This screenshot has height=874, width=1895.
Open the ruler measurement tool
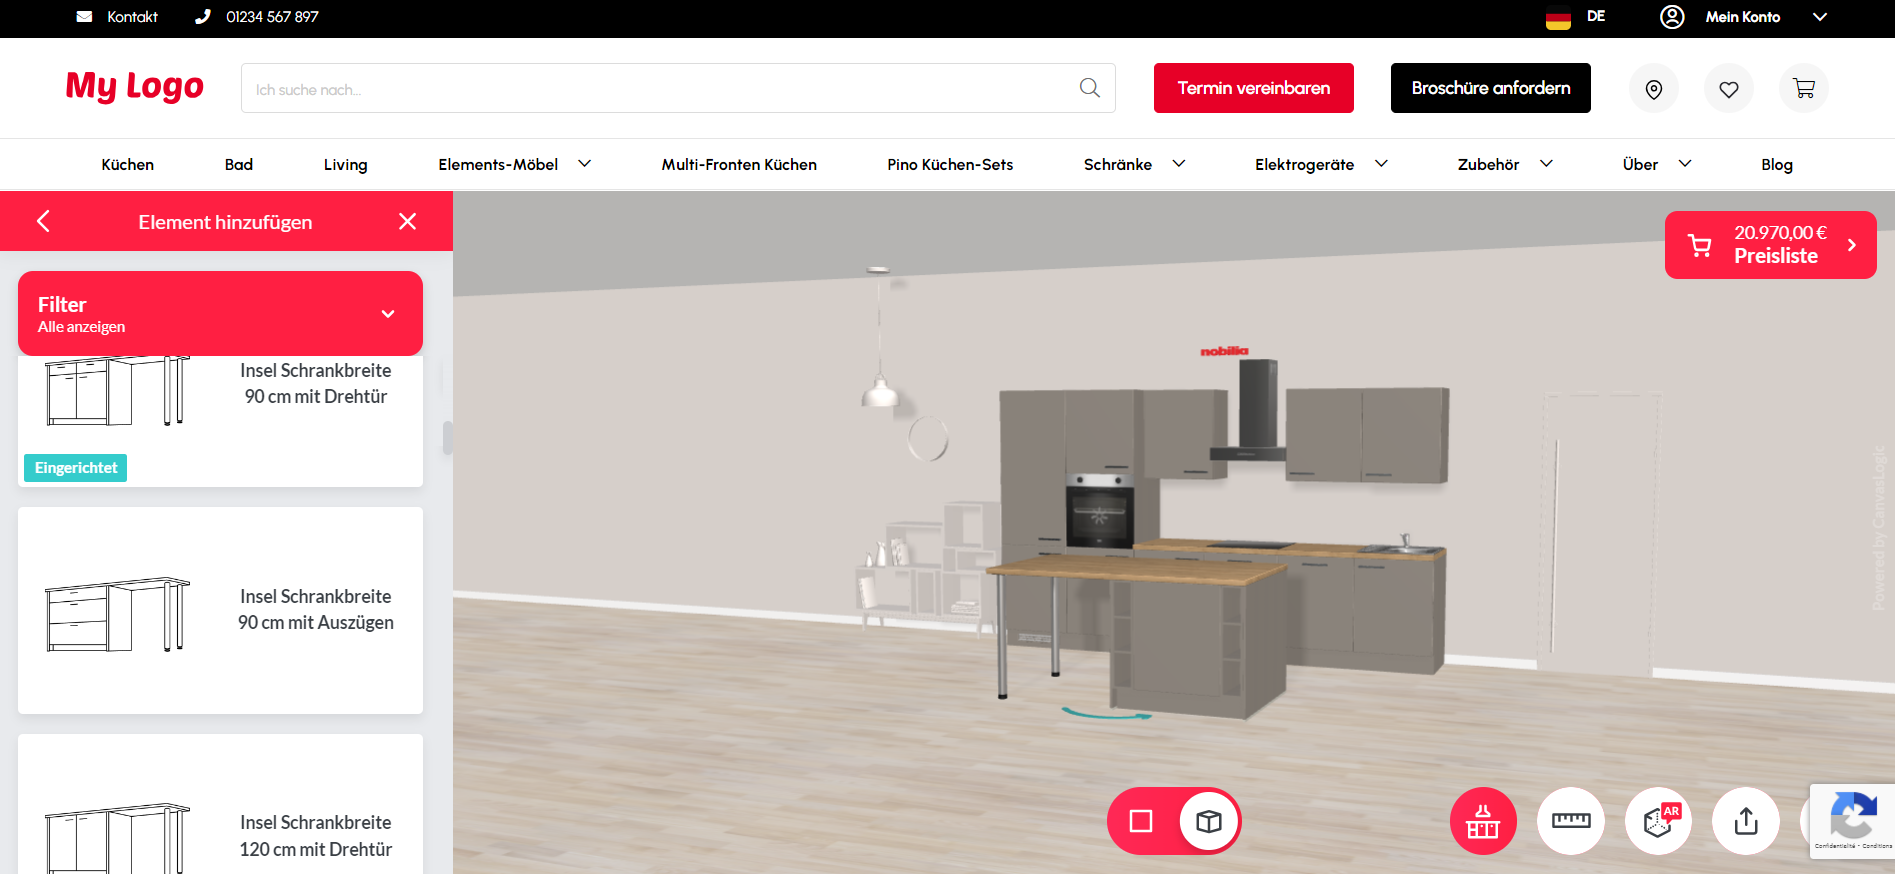pyautogui.click(x=1570, y=821)
